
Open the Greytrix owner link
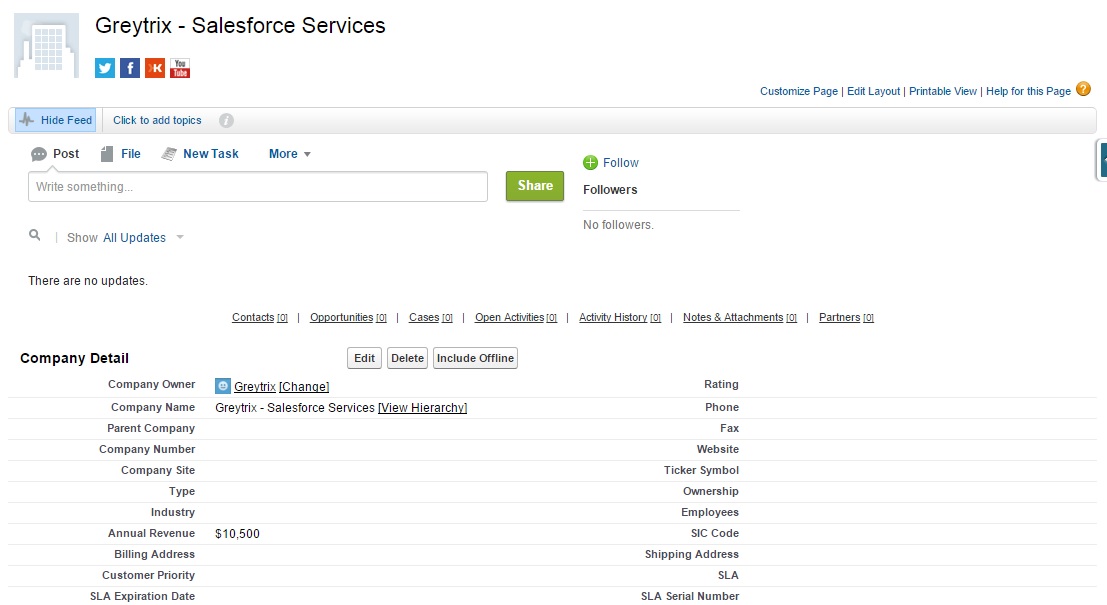(255, 387)
